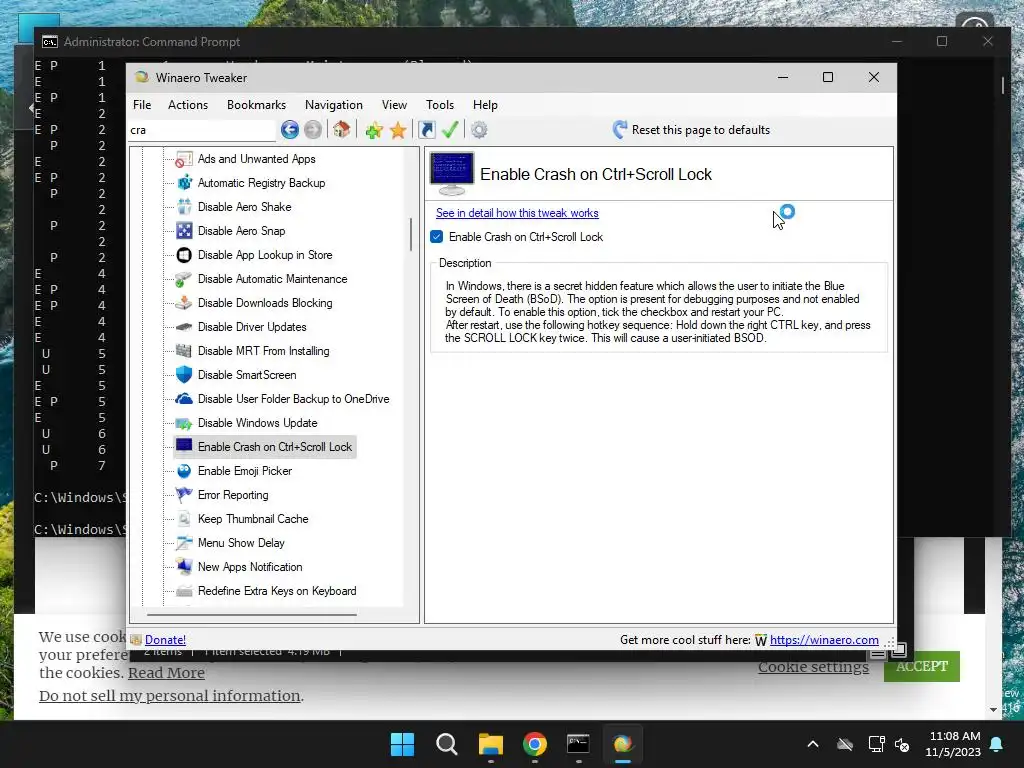Click the search box containing cra

(x=202, y=130)
